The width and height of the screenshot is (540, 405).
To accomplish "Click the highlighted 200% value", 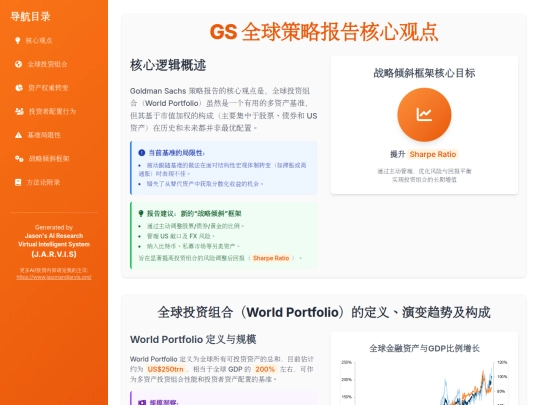I will [x=265, y=369].
